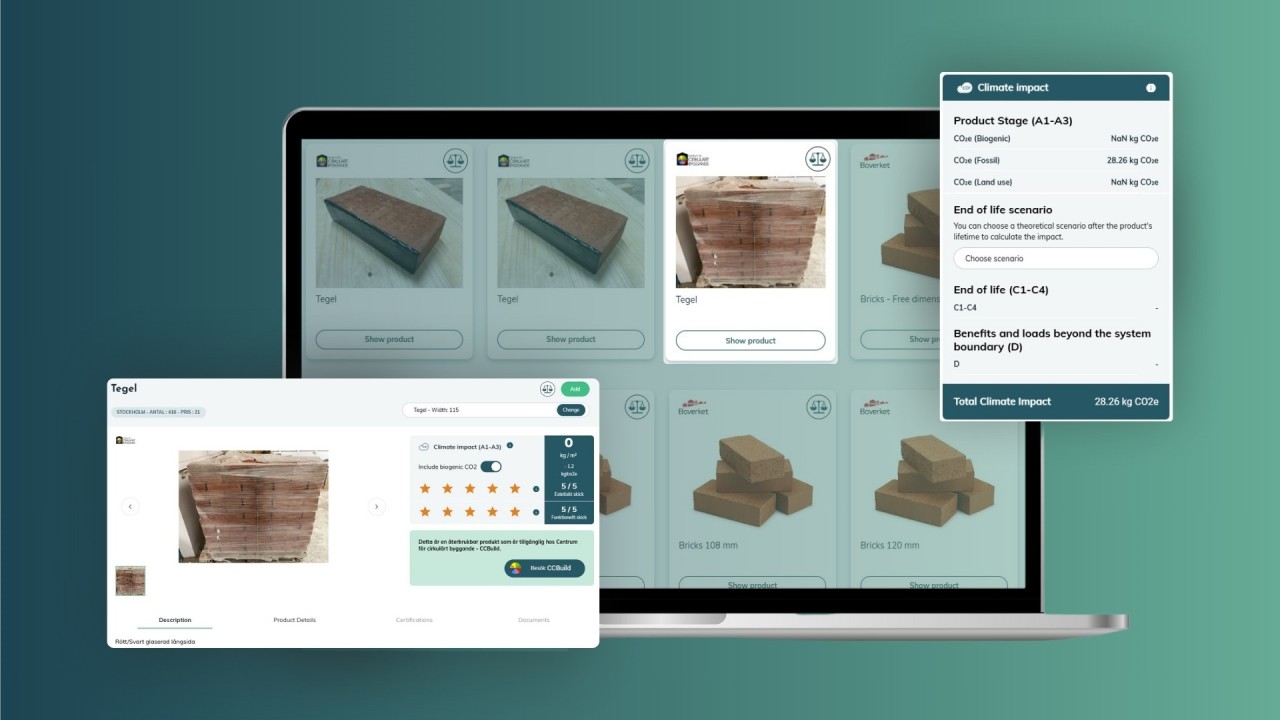Toggle Include biogenic CO2 switch
The width and height of the screenshot is (1280, 720).
click(x=491, y=467)
